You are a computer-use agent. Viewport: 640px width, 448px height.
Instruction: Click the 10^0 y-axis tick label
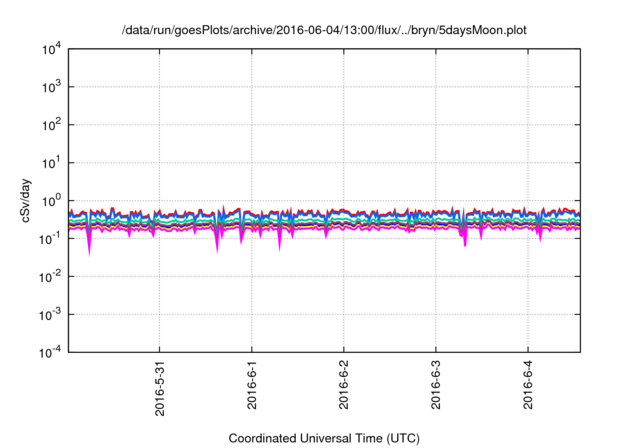[x=52, y=201]
